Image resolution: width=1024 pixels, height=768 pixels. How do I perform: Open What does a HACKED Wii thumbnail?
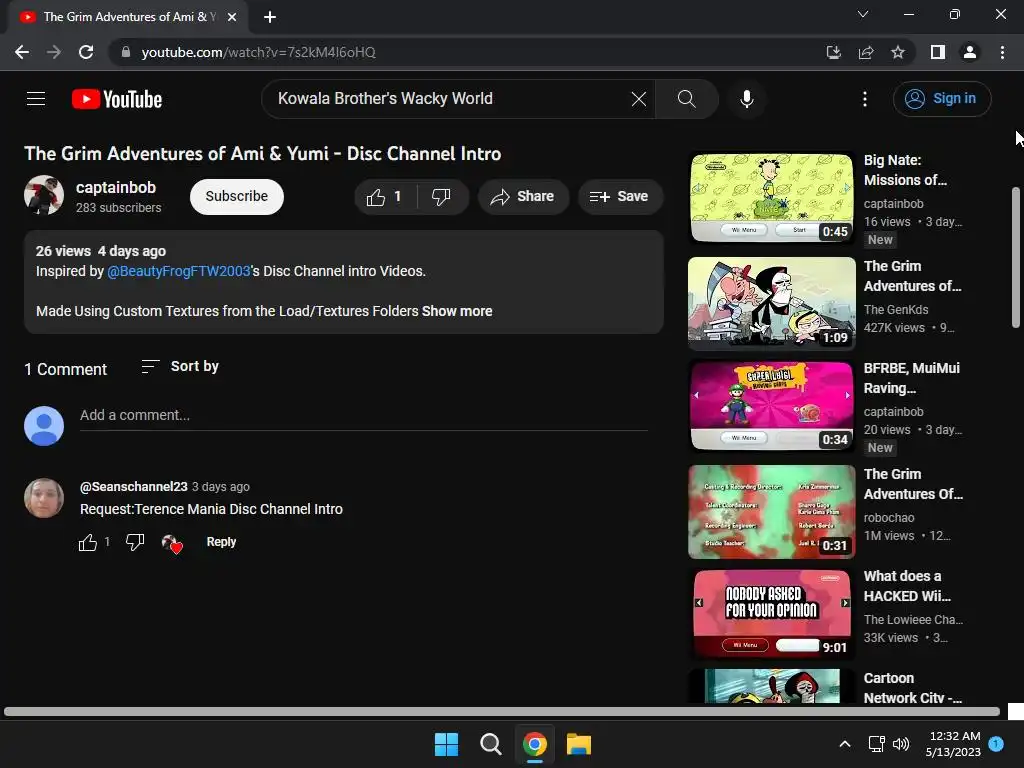(x=771, y=613)
